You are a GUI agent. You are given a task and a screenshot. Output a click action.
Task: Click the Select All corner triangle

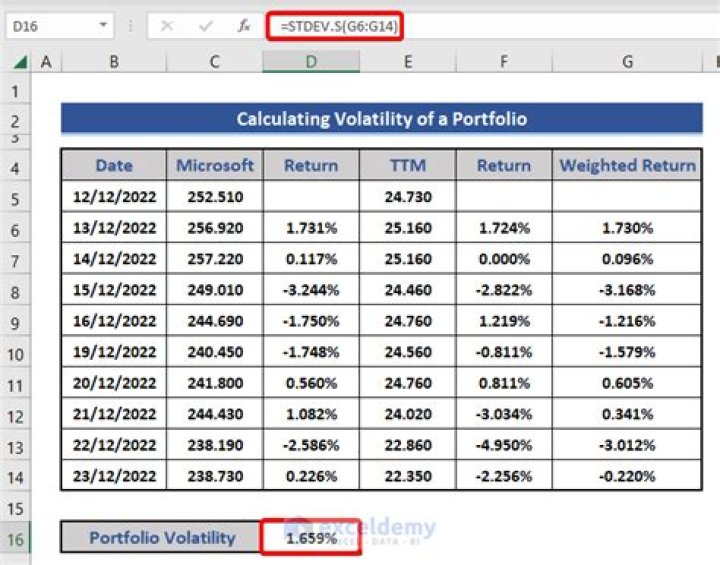pos(20,62)
